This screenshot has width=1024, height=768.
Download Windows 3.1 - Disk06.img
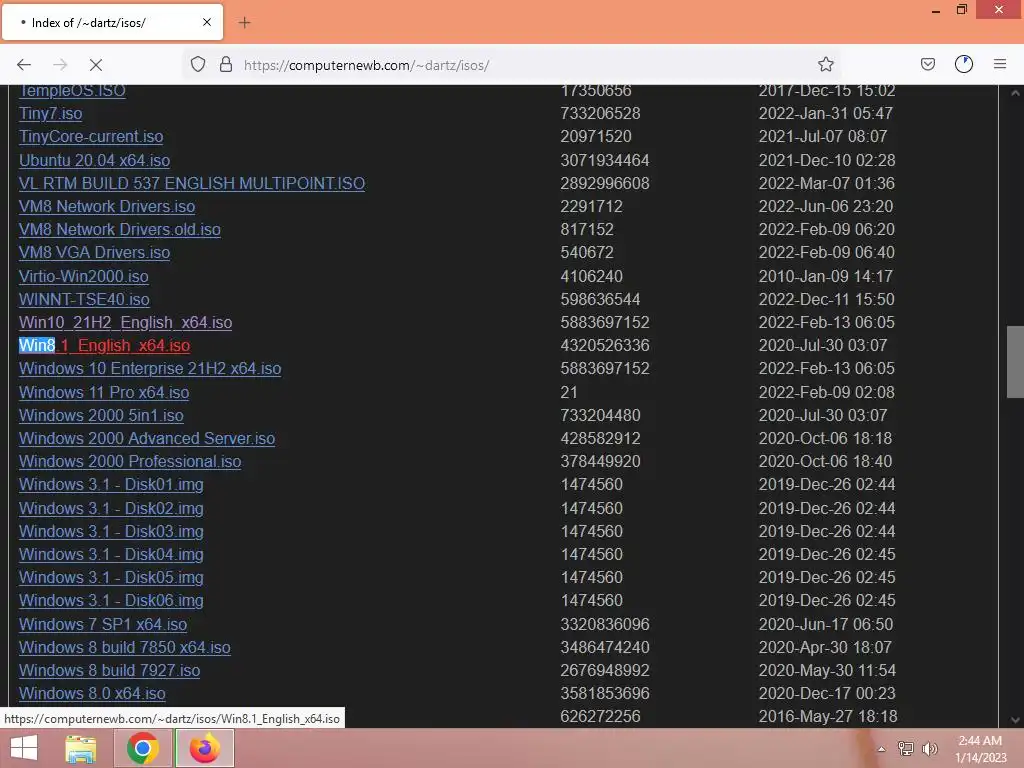(x=111, y=601)
